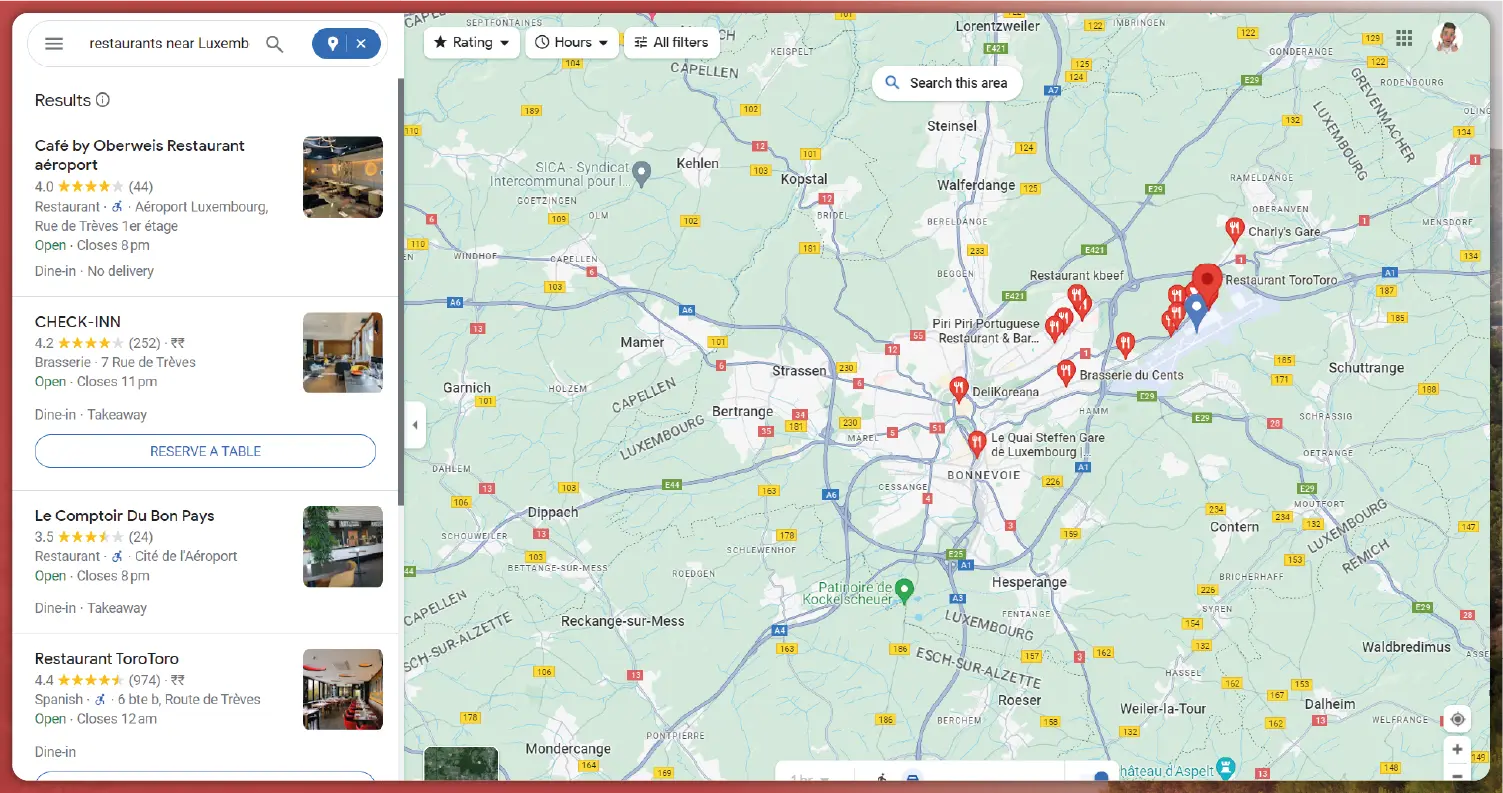Click the Walferdange town label
1503x793 pixels.
pyautogui.click(x=975, y=185)
